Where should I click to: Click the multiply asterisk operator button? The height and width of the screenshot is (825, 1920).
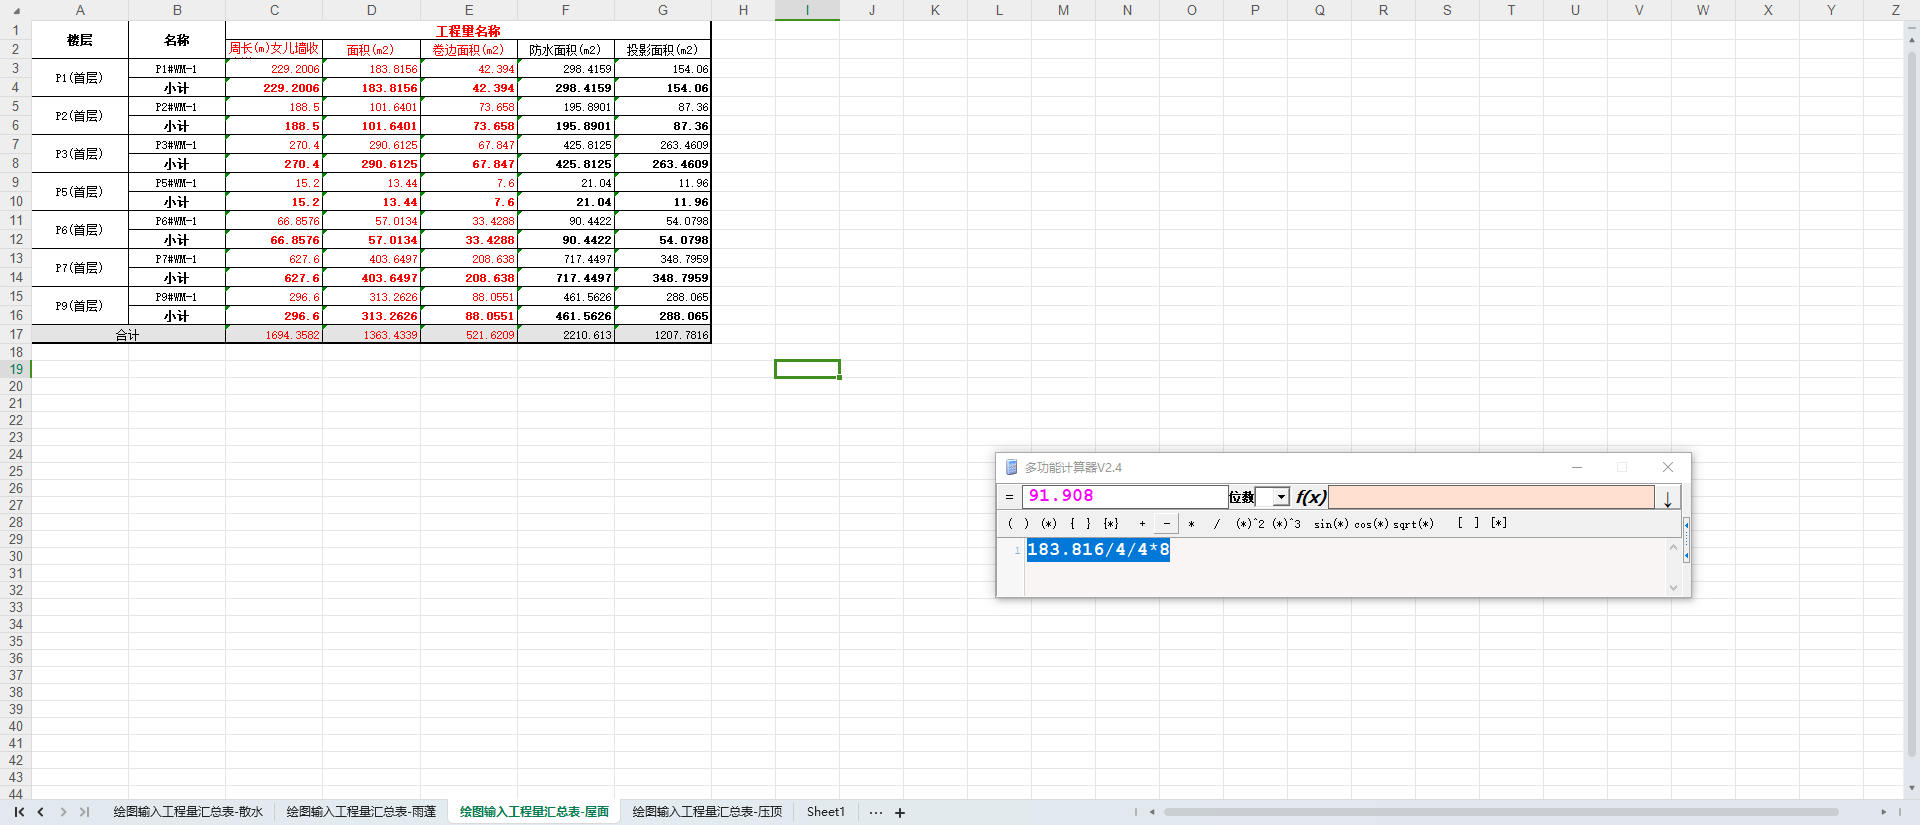1191,524
